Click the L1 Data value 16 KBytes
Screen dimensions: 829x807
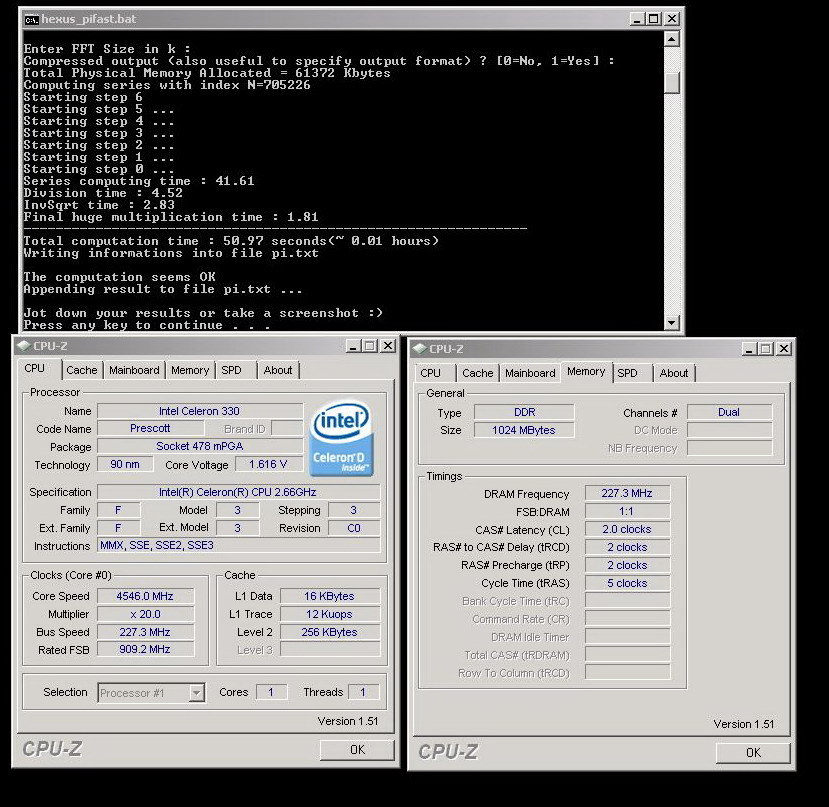click(x=329, y=596)
